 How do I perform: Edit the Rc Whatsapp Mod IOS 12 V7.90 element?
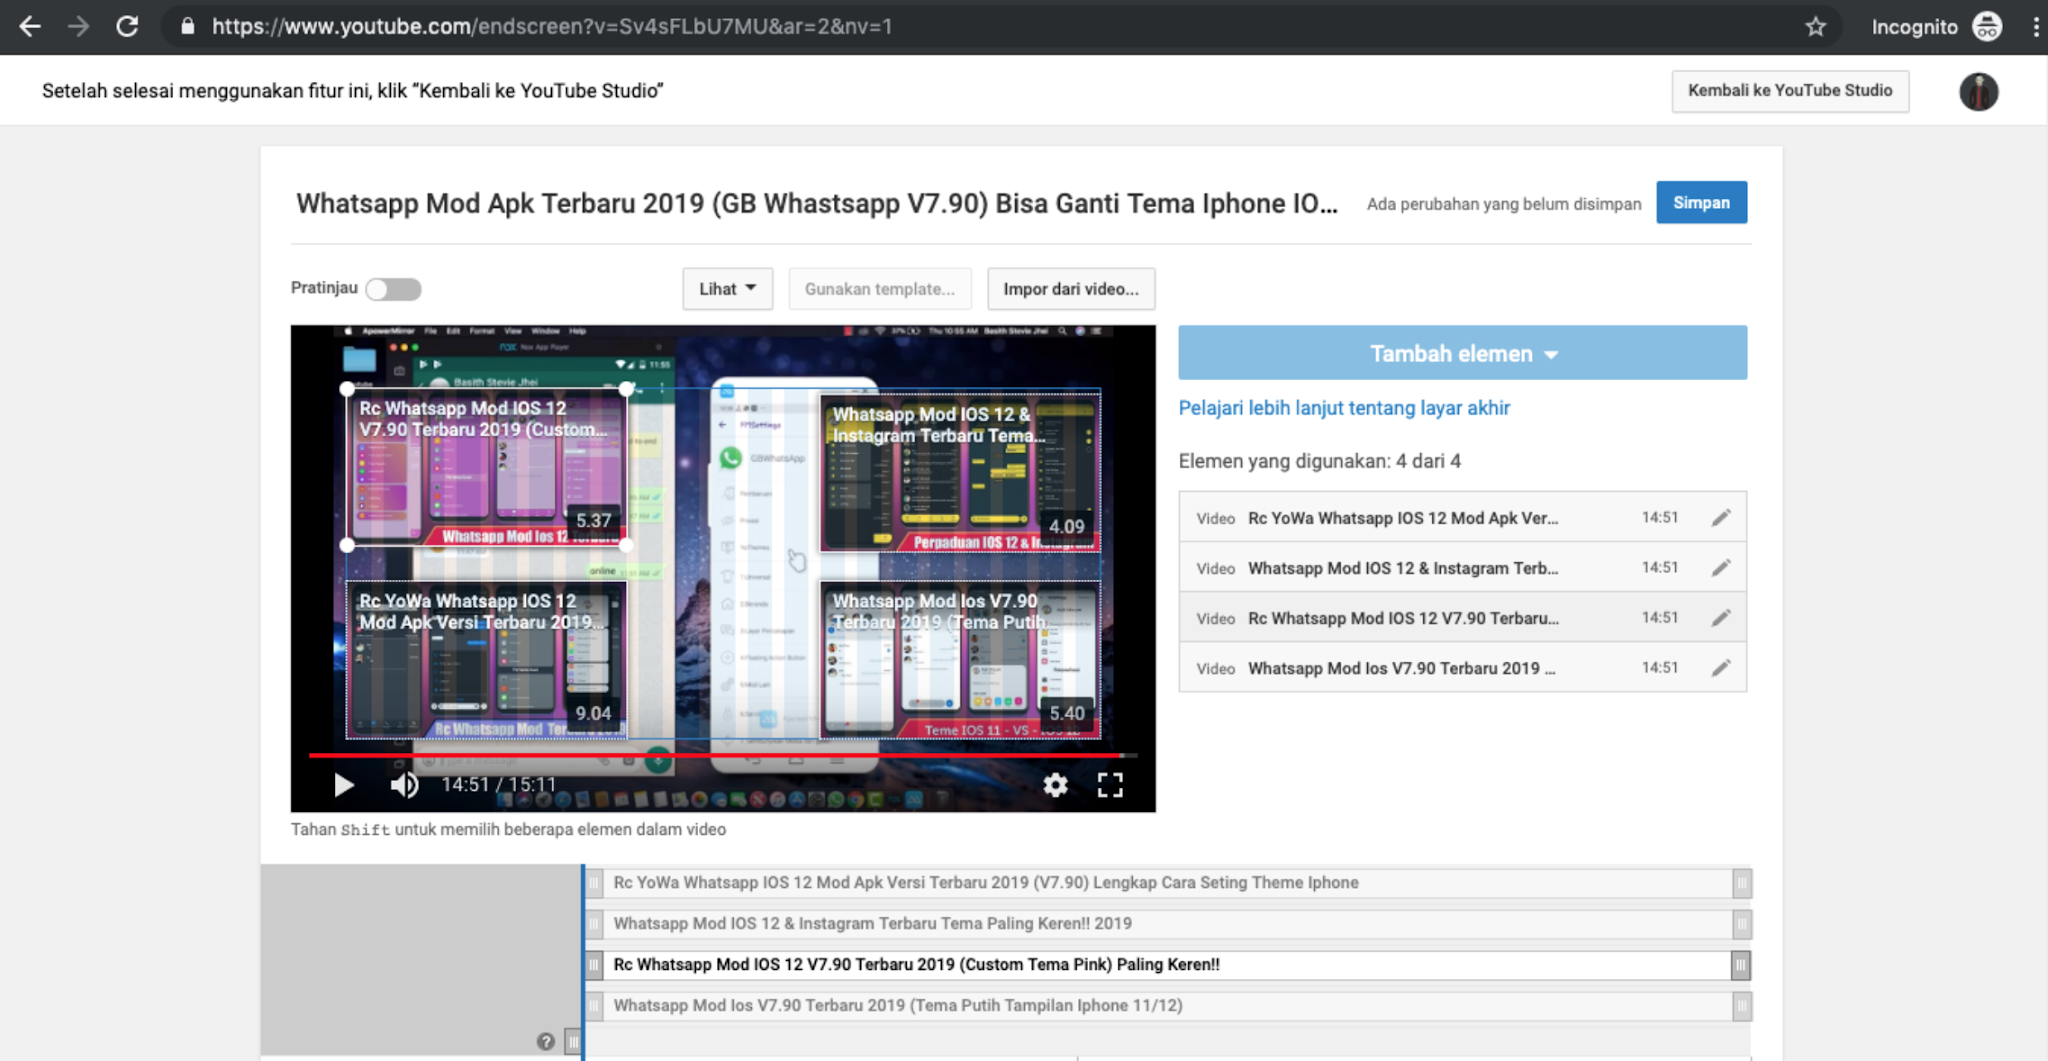tap(1721, 618)
